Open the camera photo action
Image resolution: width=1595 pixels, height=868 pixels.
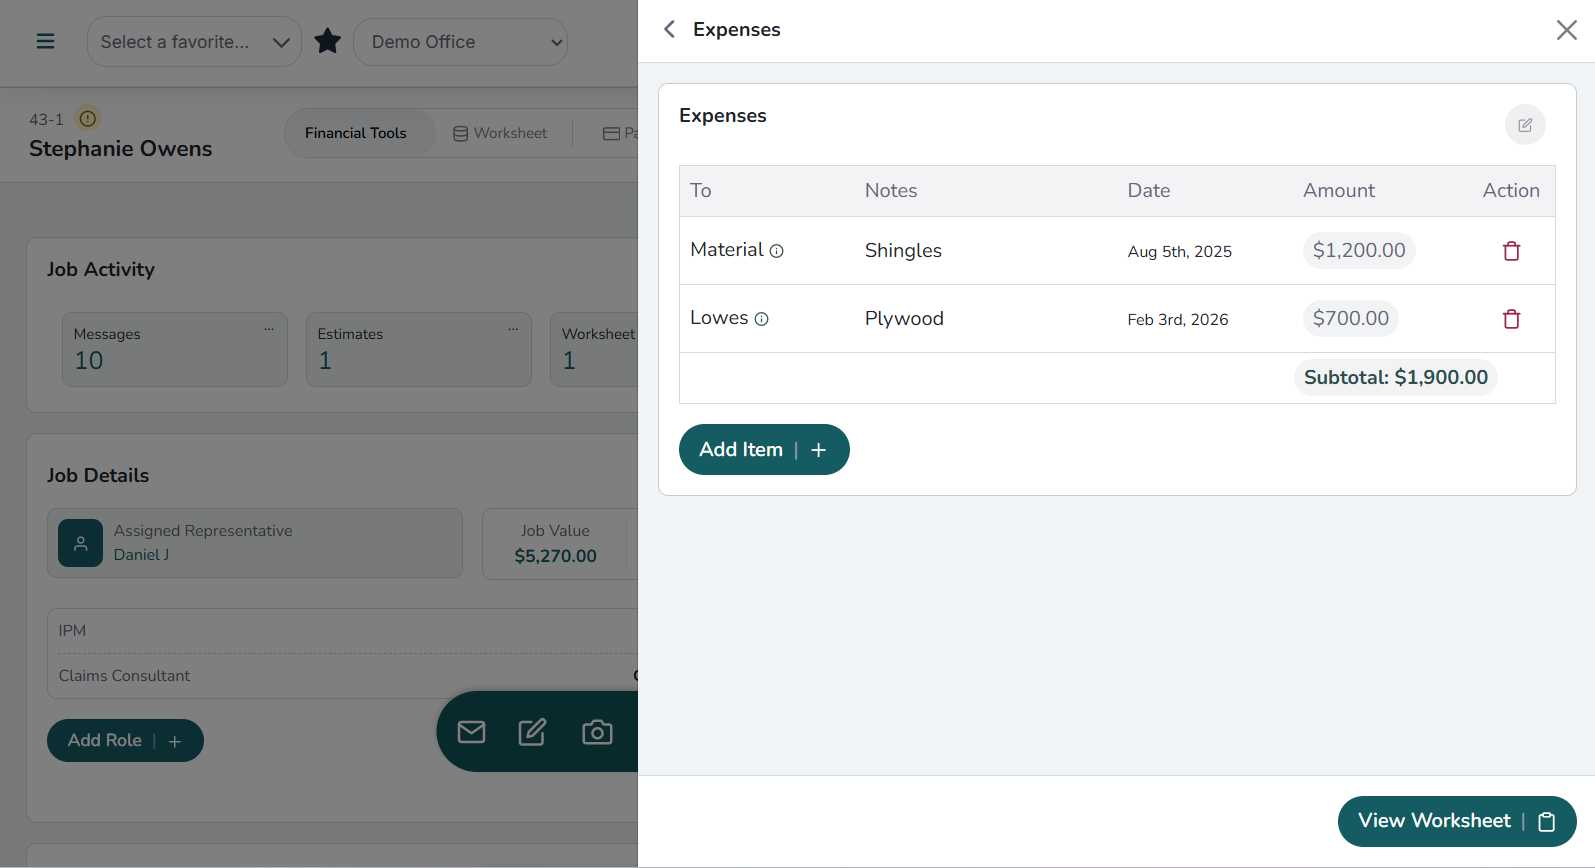pos(597,732)
